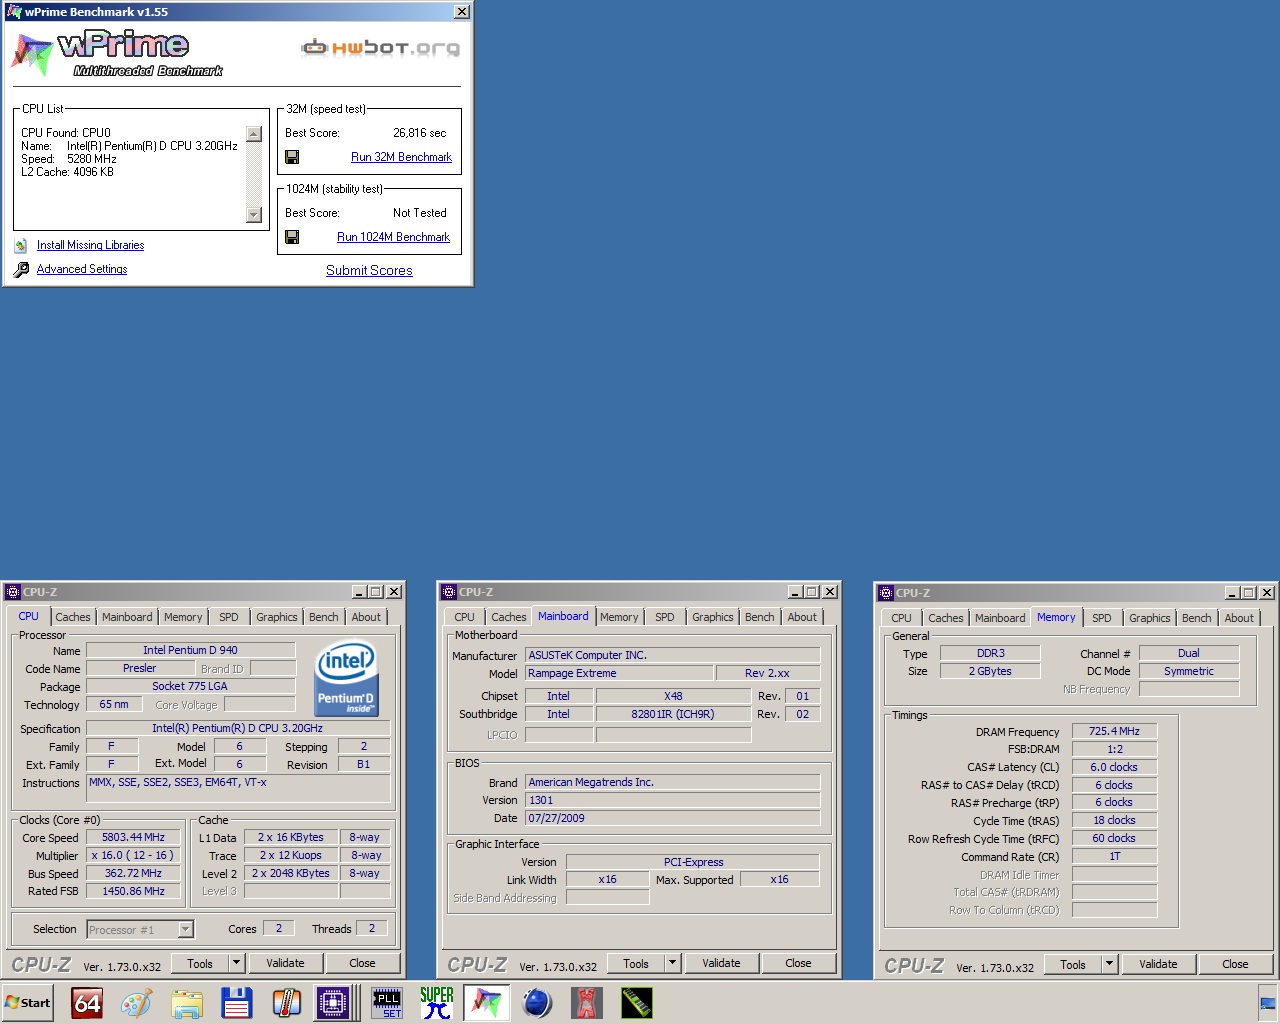Image resolution: width=1280 pixels, height=1024 pixels.
Task: Click DRAM Frequency value 725.4 MHz
Action: coord(1114,731)
